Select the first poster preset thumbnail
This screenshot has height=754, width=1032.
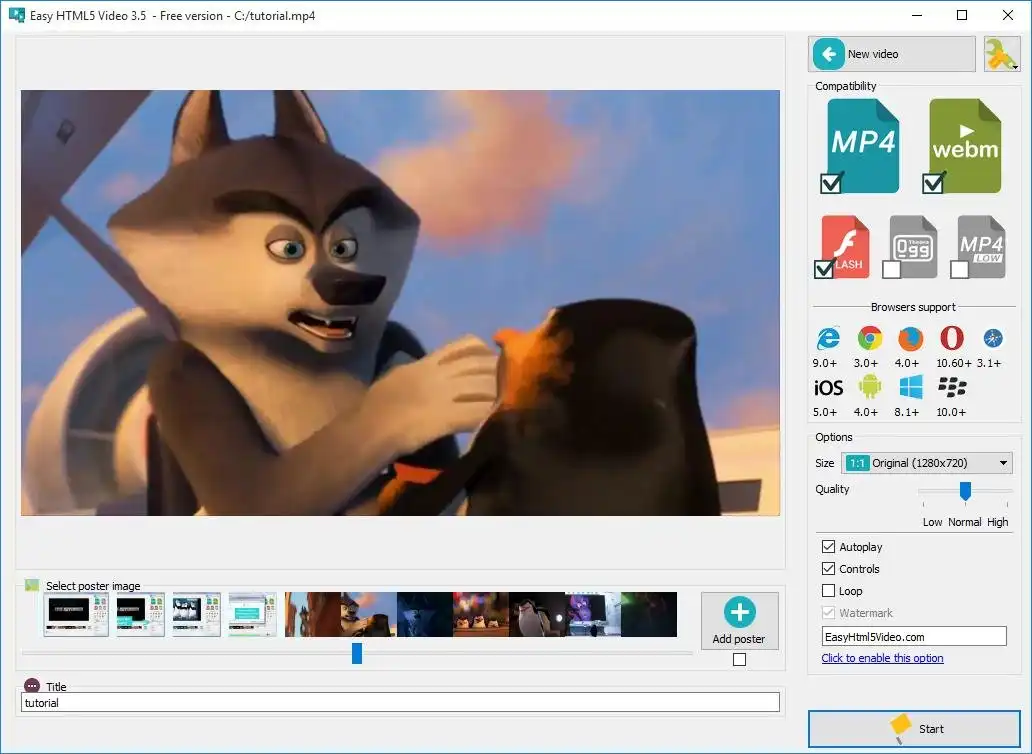click(x=76, y=615)
